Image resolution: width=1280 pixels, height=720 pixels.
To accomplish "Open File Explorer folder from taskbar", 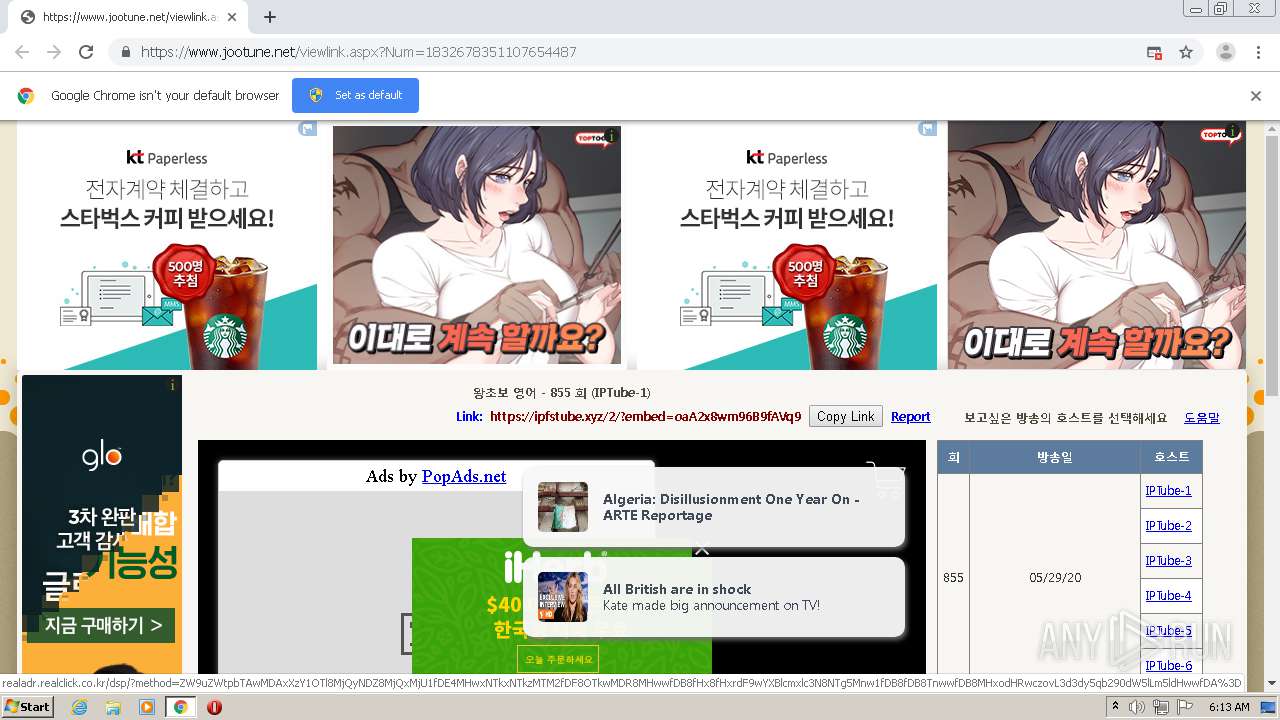I will 113,707.
